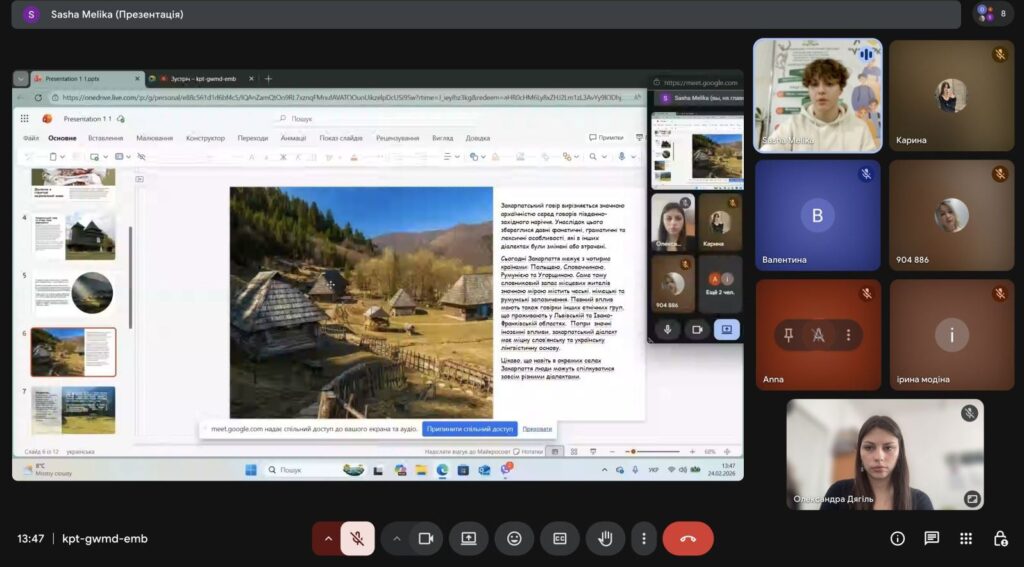
Task: Show meeting details info icon
Action: [x=898, y=538]
